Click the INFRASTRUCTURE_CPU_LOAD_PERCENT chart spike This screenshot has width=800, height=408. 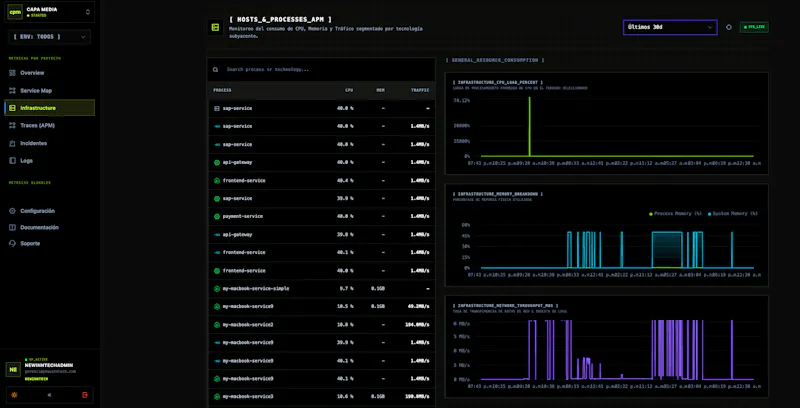pyautogui.click(x=530, y=126)
